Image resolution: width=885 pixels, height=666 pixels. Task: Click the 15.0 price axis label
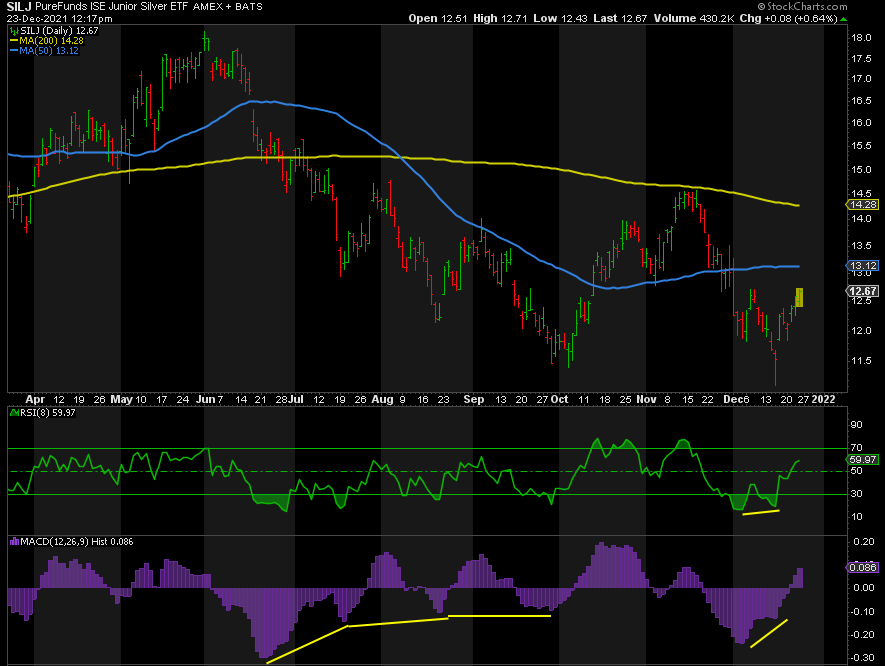861,170
